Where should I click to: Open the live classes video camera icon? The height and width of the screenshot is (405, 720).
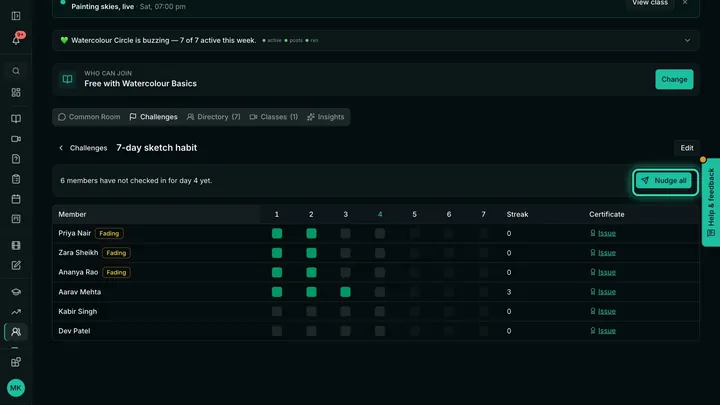click(x=16, y=139)
